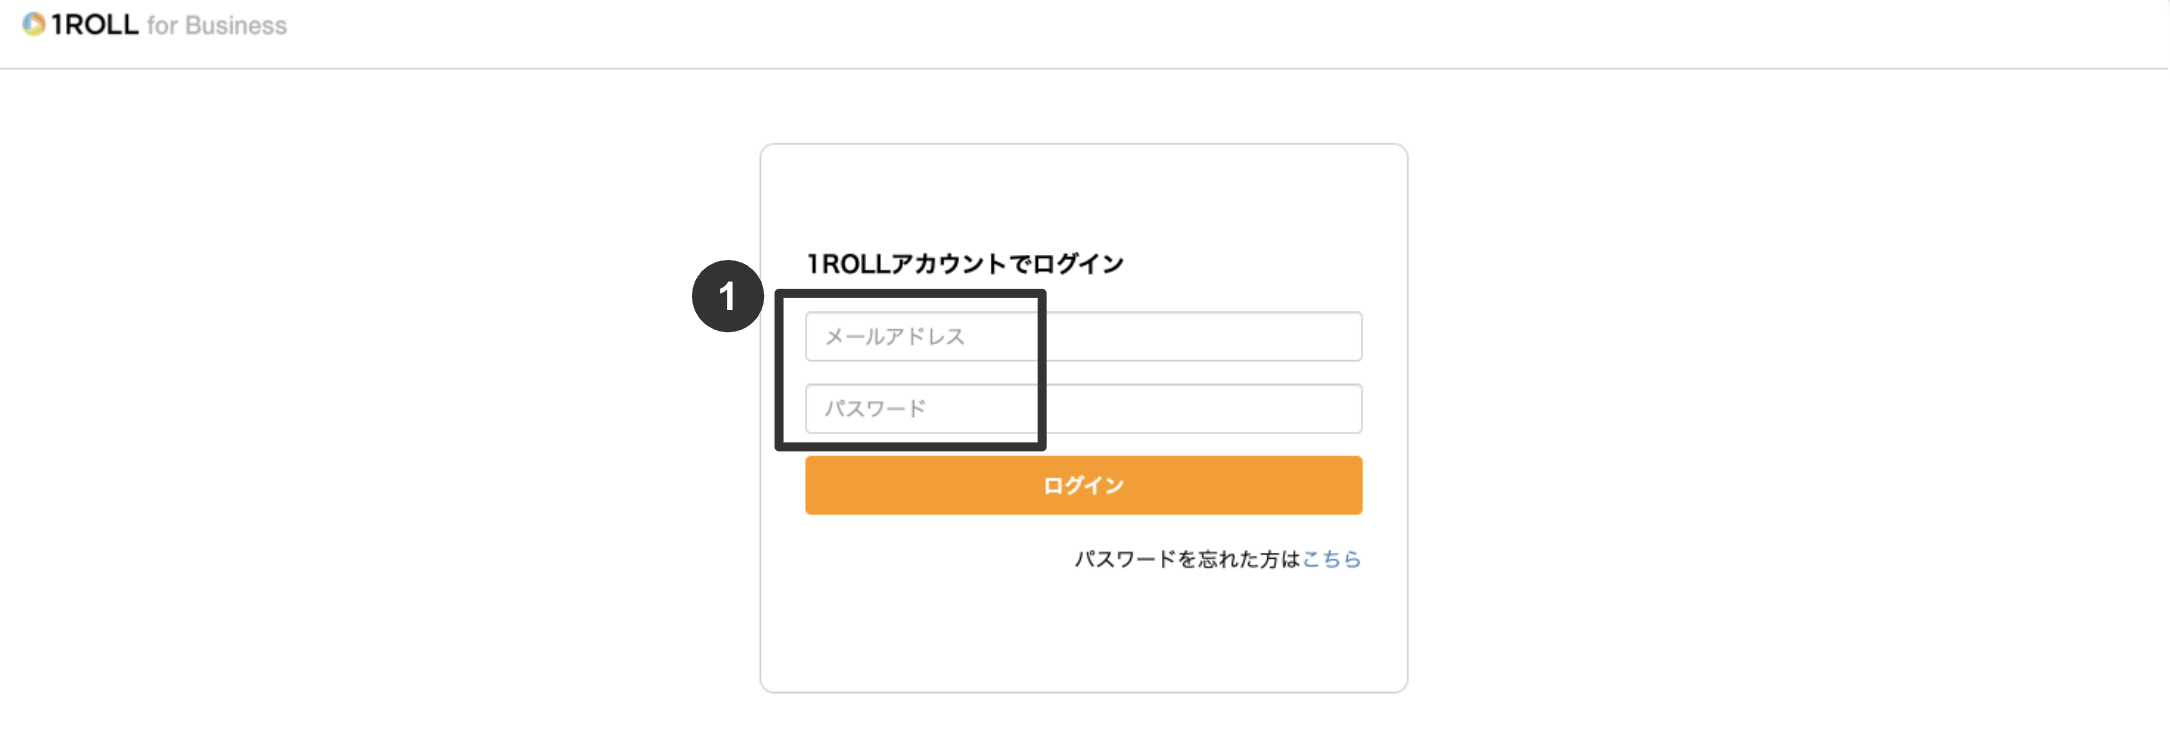Open the こちら password recovery link

(x=1331, y=560)
